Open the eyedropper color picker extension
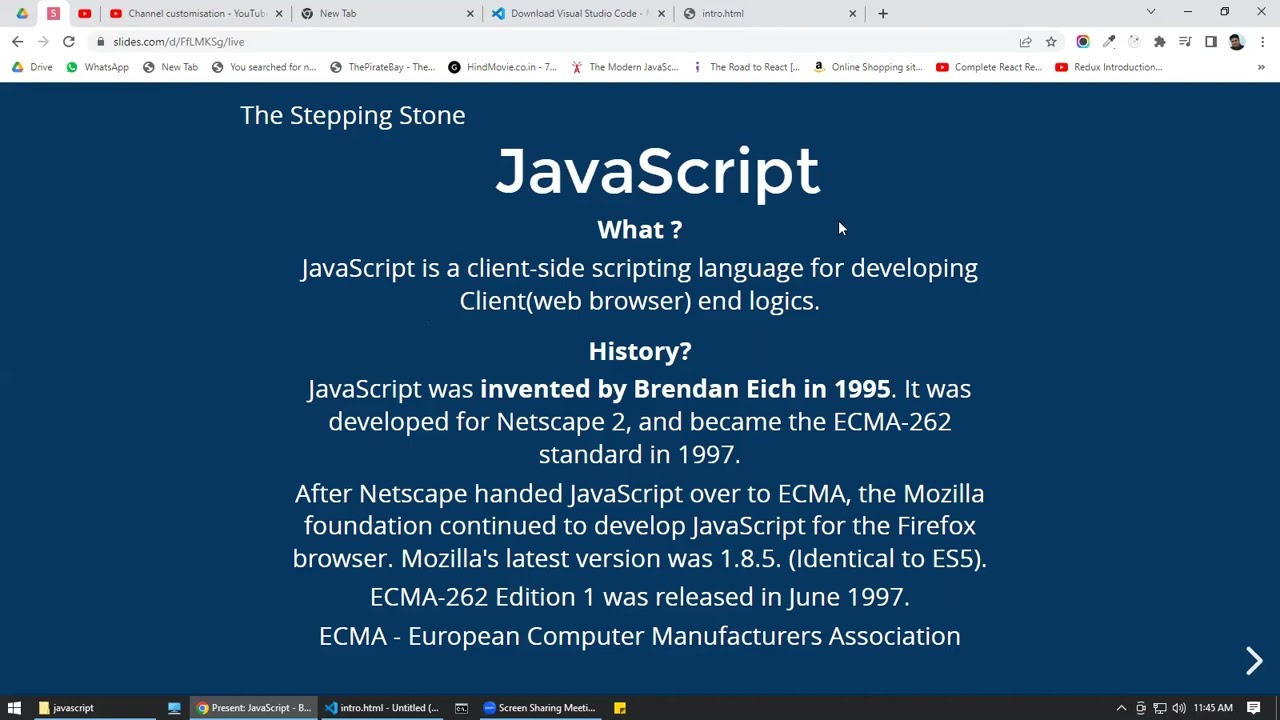Viewport: 1280px width, 720px height. [1109, 42]
